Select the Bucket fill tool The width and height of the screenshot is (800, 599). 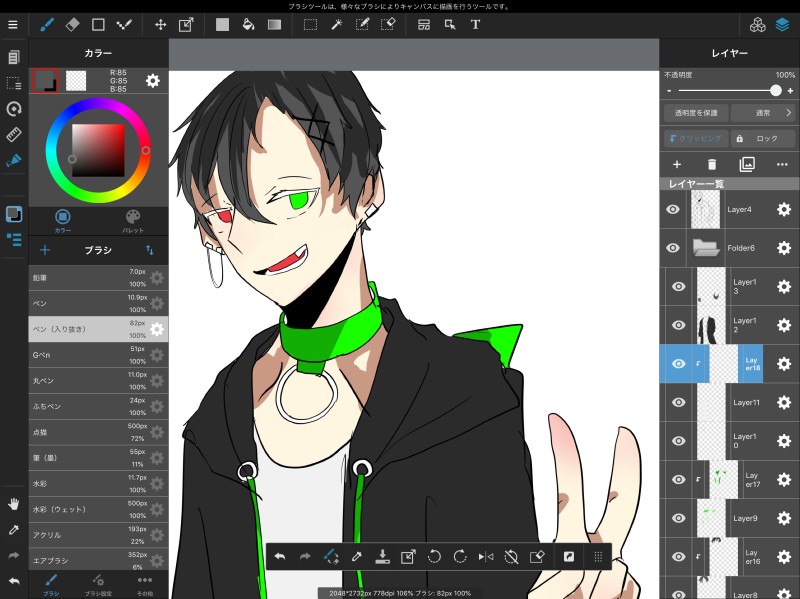tap(248, 24)
